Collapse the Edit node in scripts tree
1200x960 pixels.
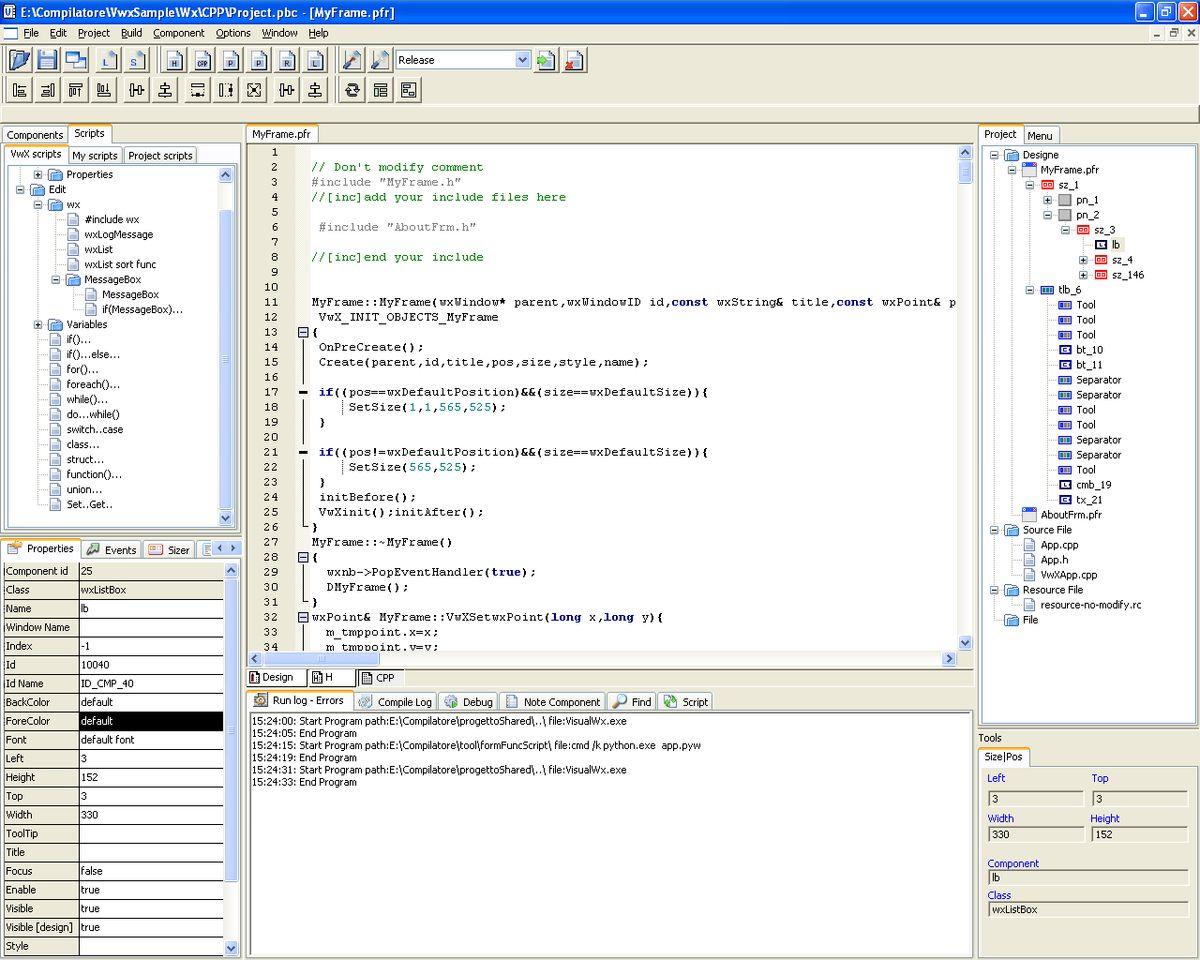click(x=20, y=190)
